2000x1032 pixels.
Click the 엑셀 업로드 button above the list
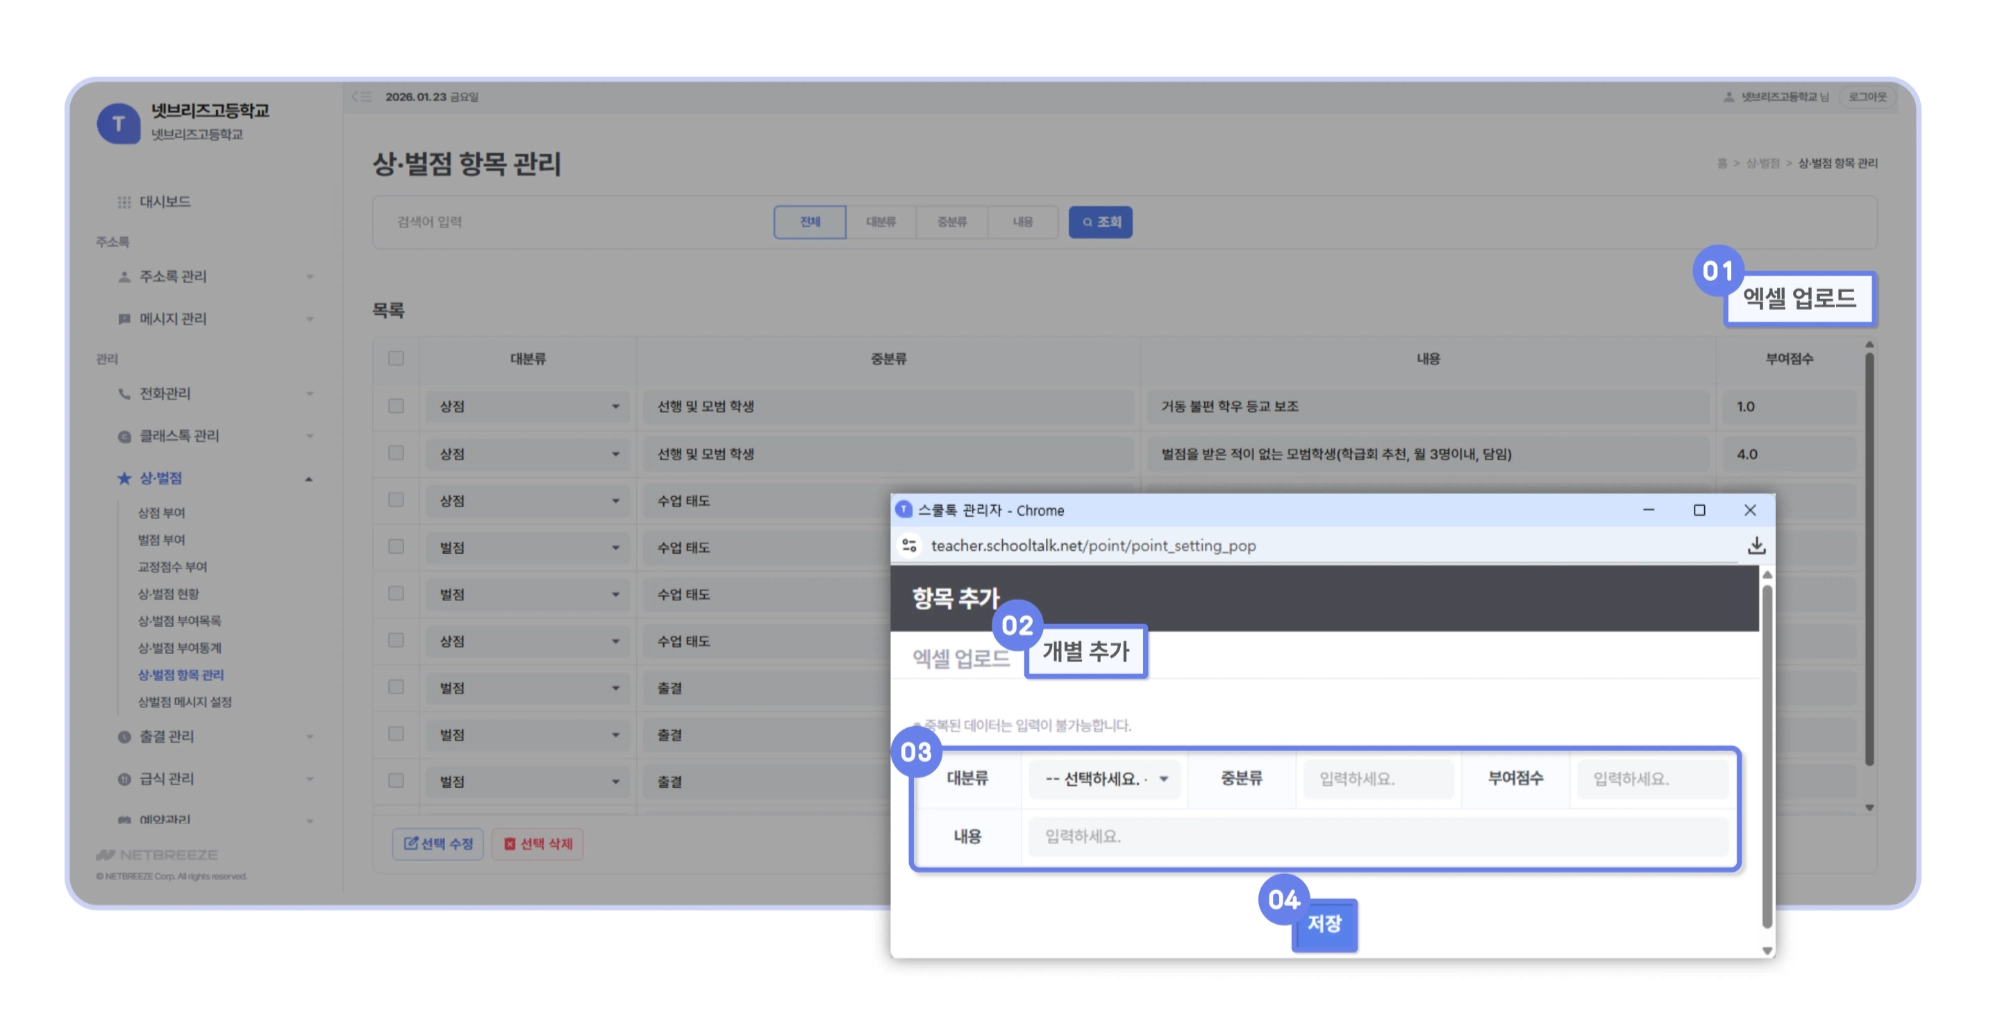click(1800, 298)
